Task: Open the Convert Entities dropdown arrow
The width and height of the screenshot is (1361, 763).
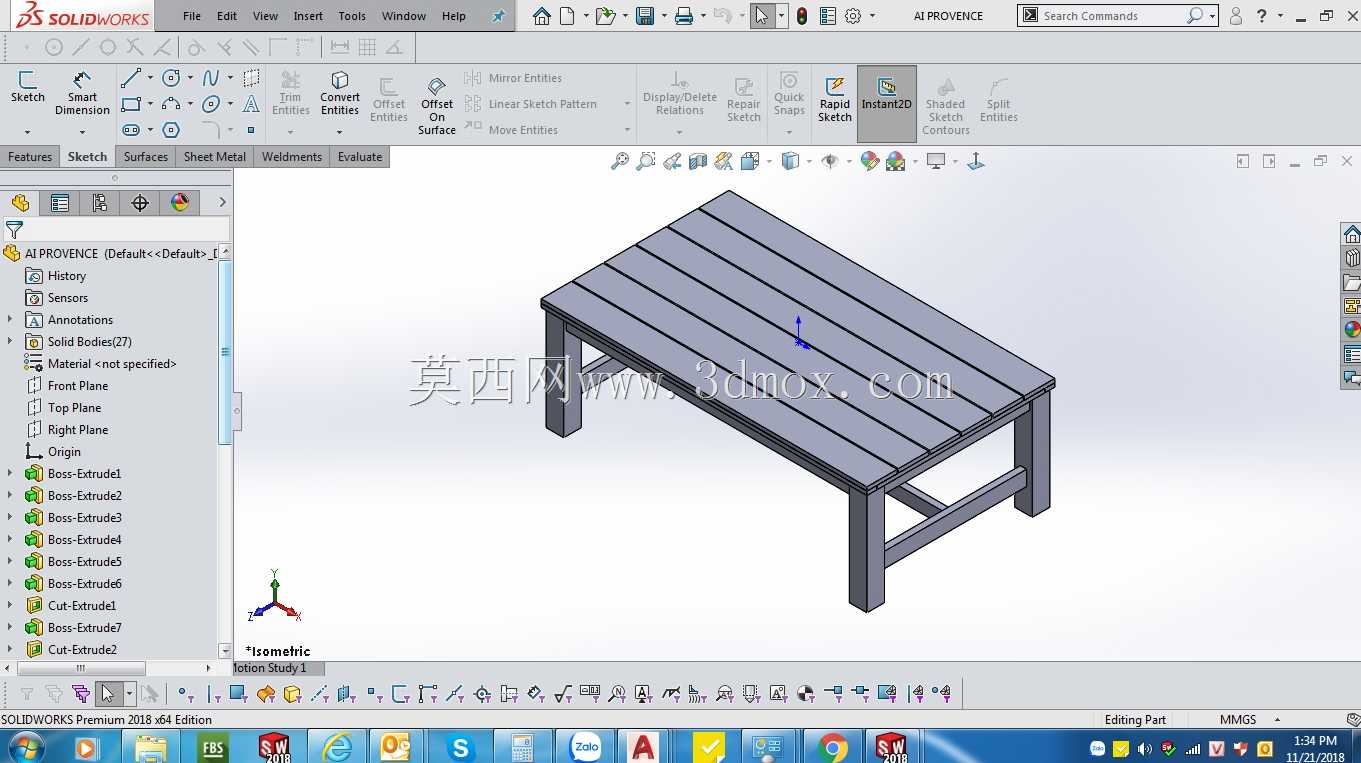Action: (340, 132)
